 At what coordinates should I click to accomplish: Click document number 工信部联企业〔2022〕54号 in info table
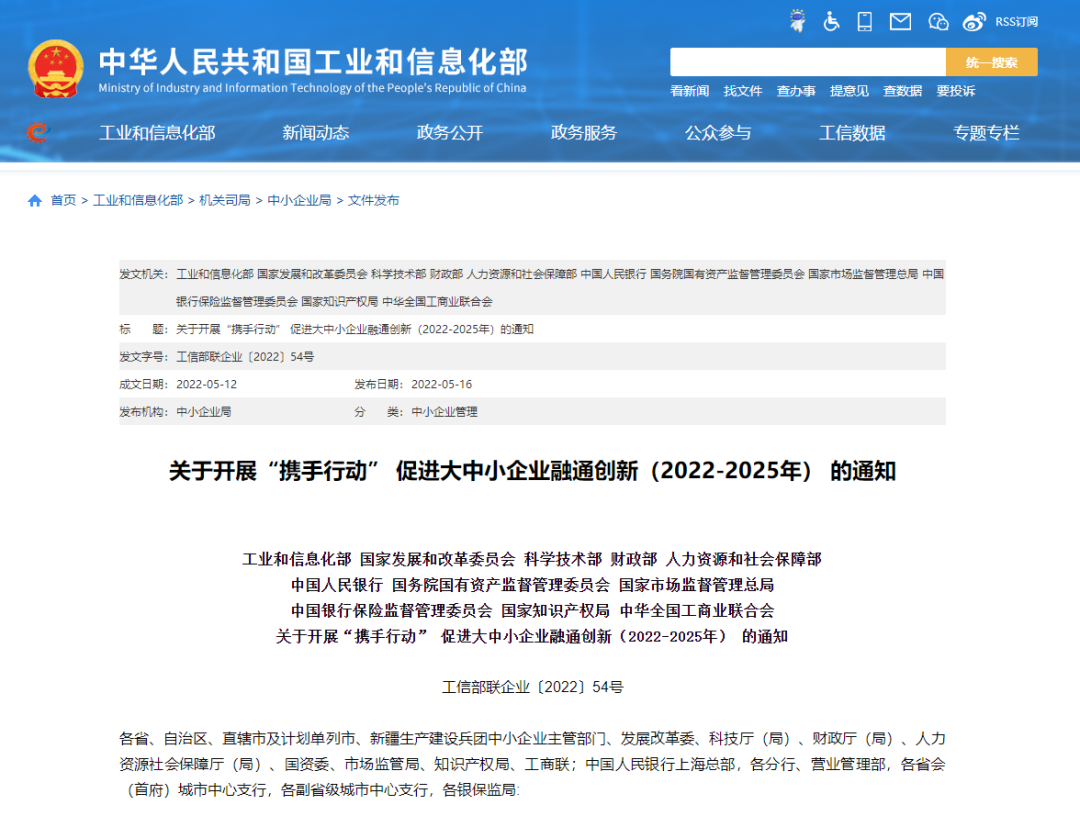coord(245,357)
